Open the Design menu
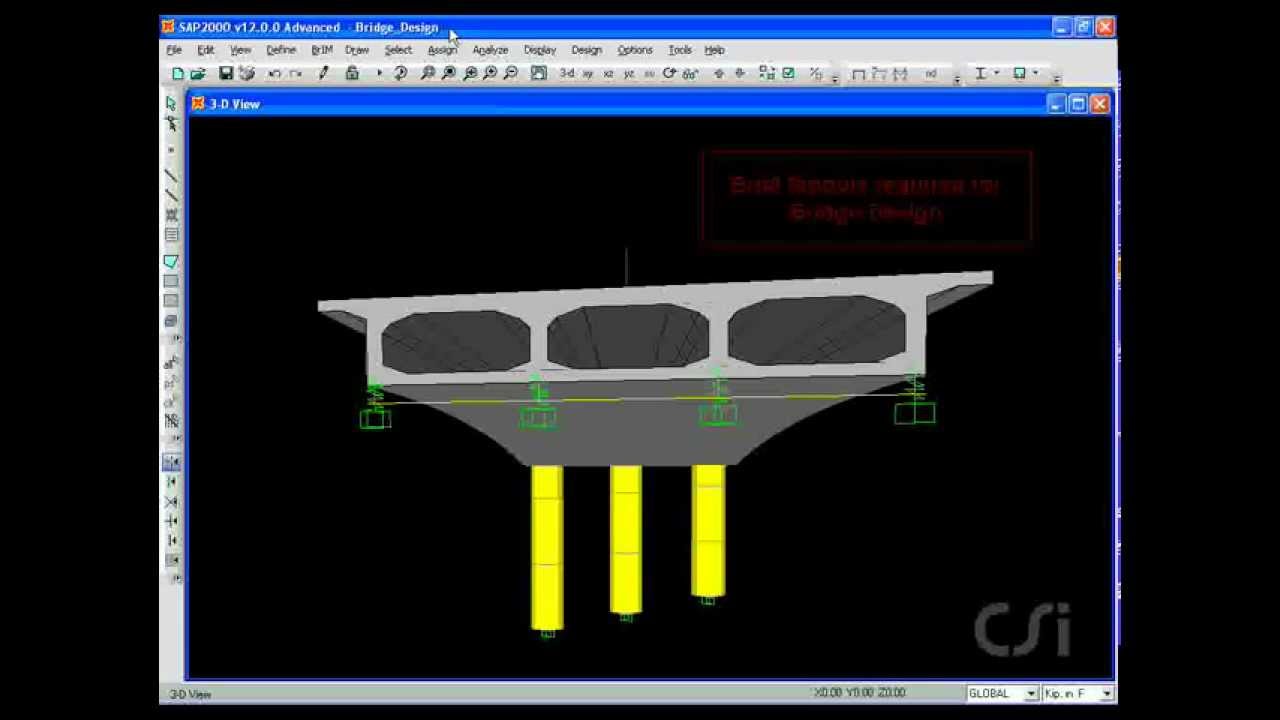Image resolution: width=1280 pixels, height=720 pixels. [x=587, y=50]
